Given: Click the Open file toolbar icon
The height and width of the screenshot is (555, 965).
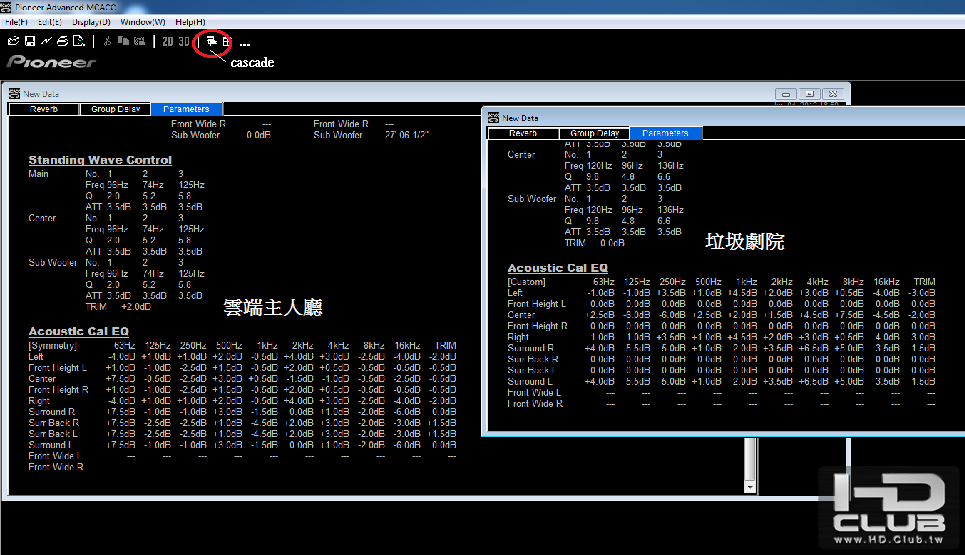Looking at the screenshot, I should (x=14, y=41).
